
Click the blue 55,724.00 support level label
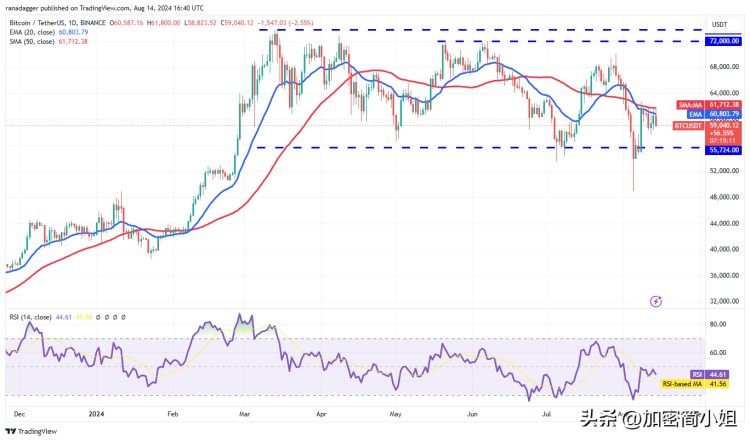(725, 150)
